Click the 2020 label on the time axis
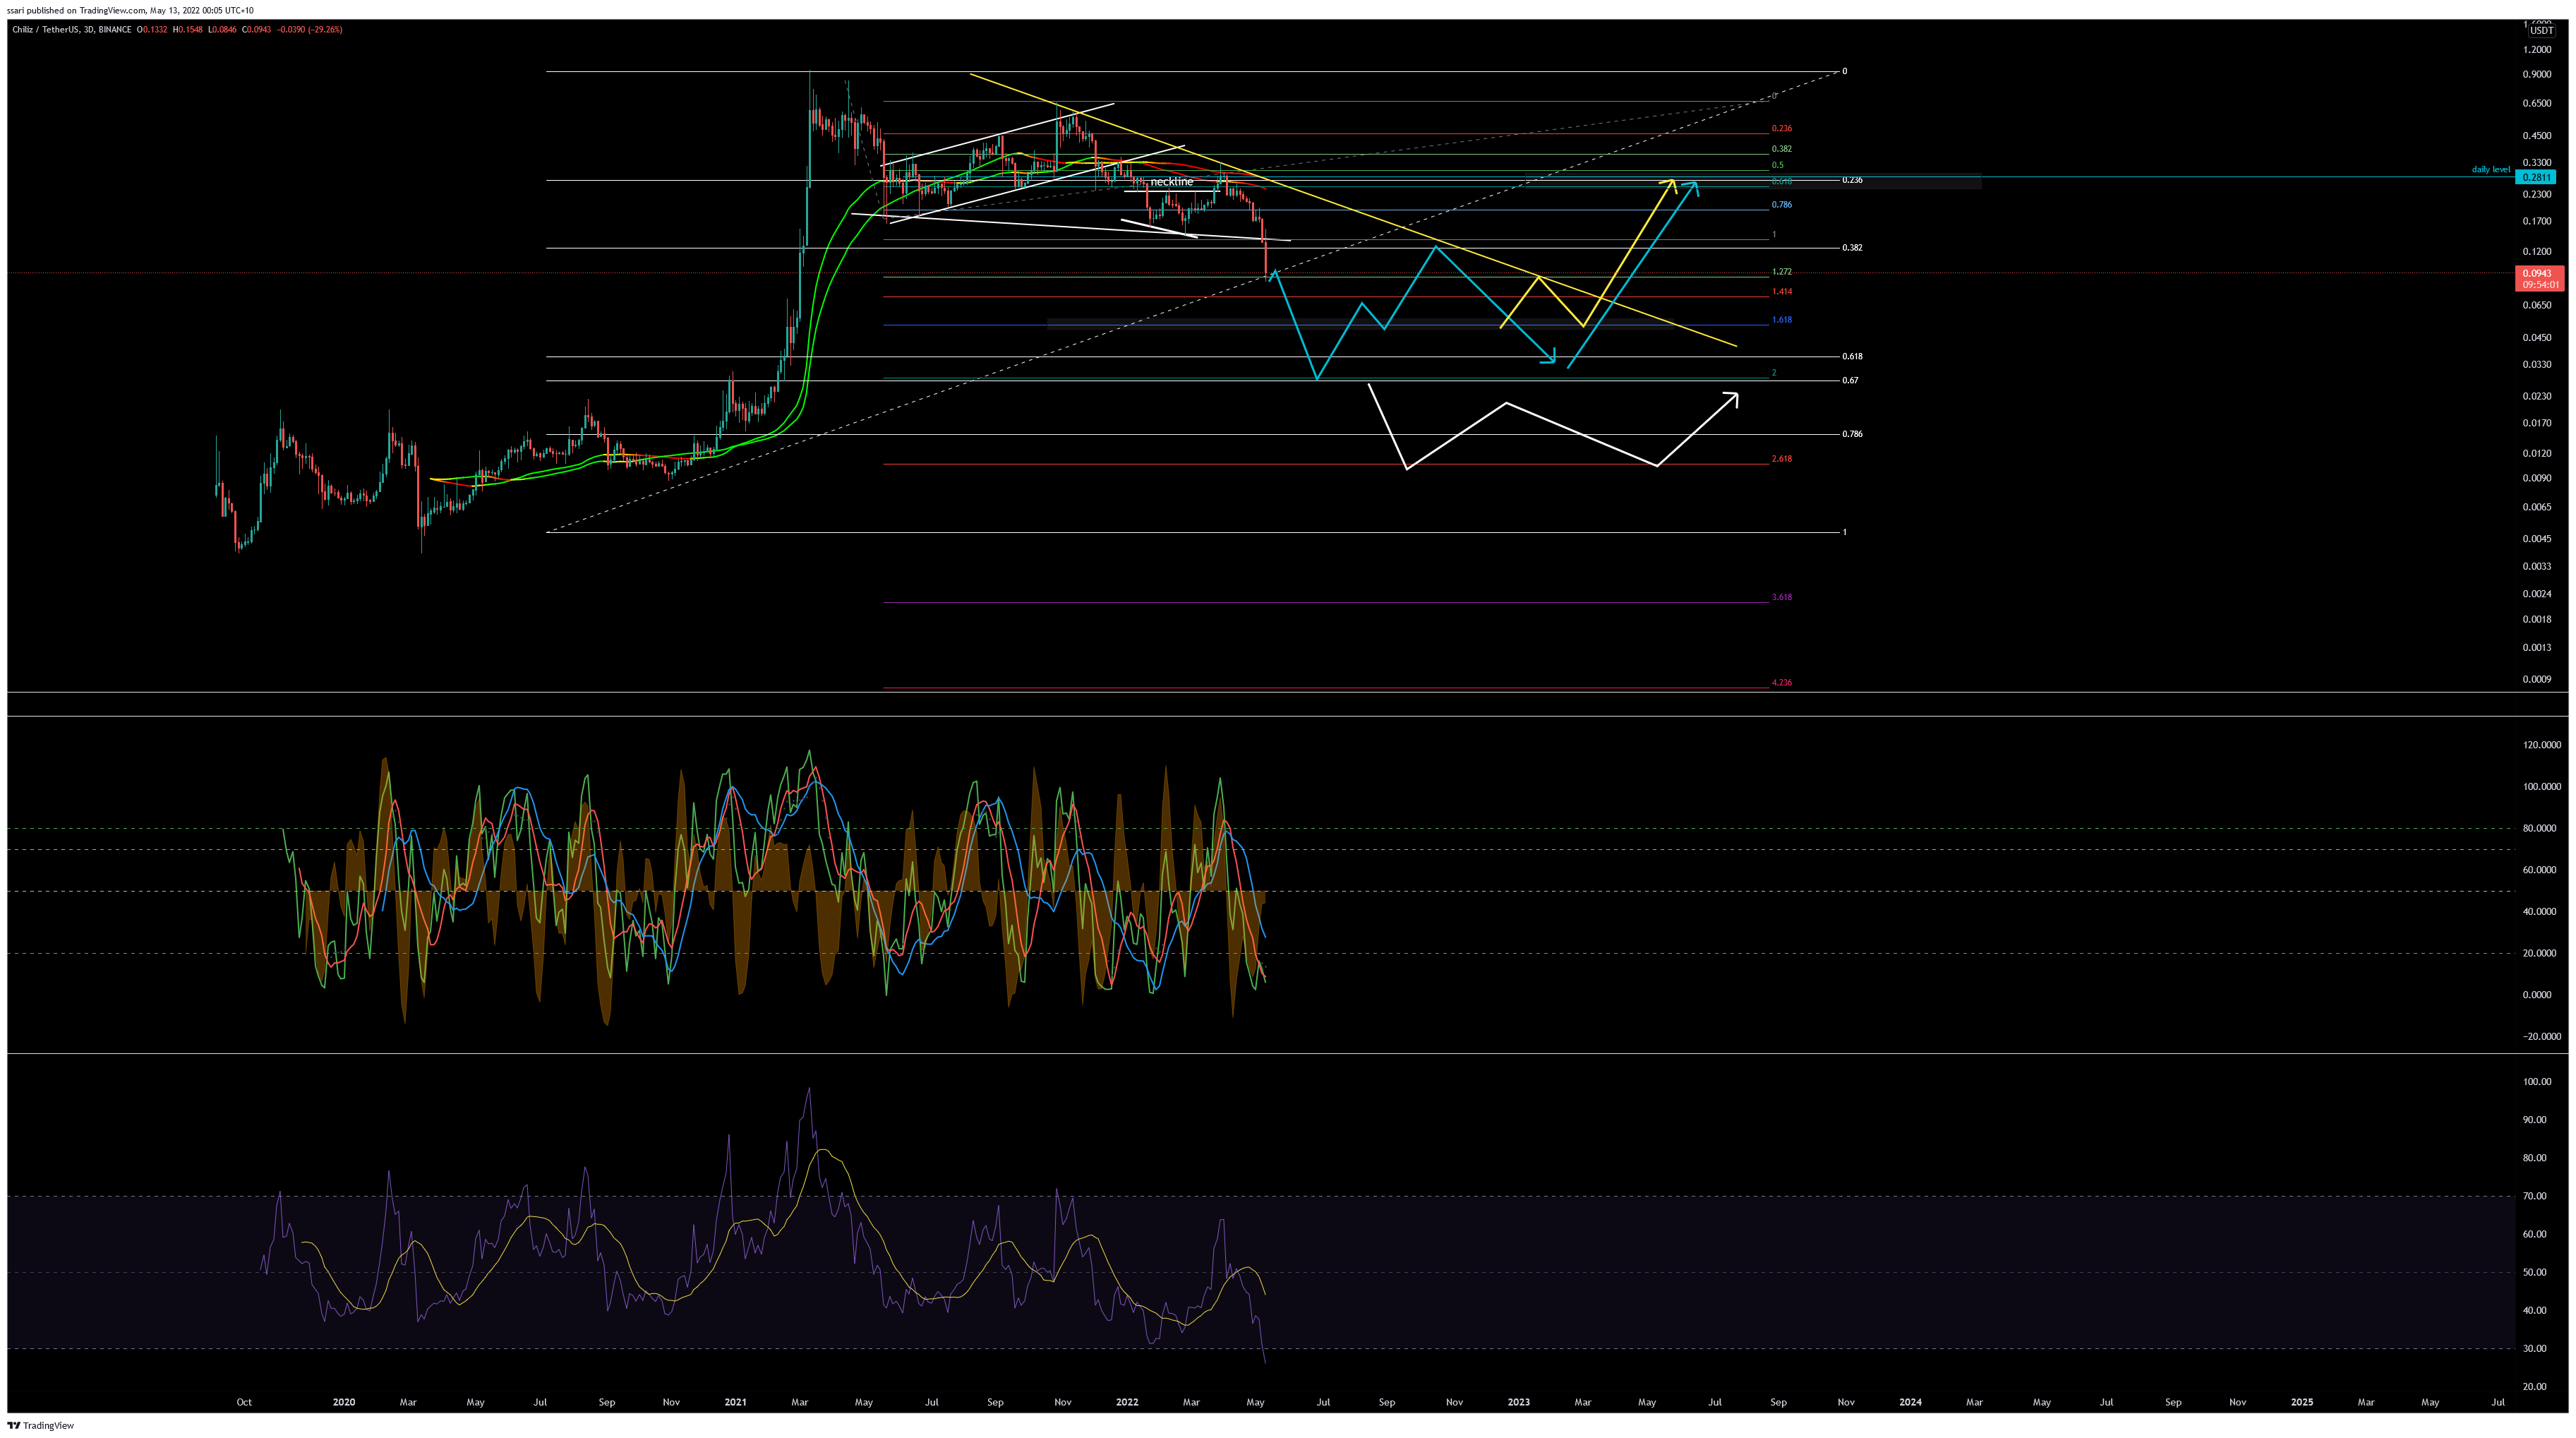Image resolution: width=2576 pixels, height=1438 pixels. coord(344,1402)
